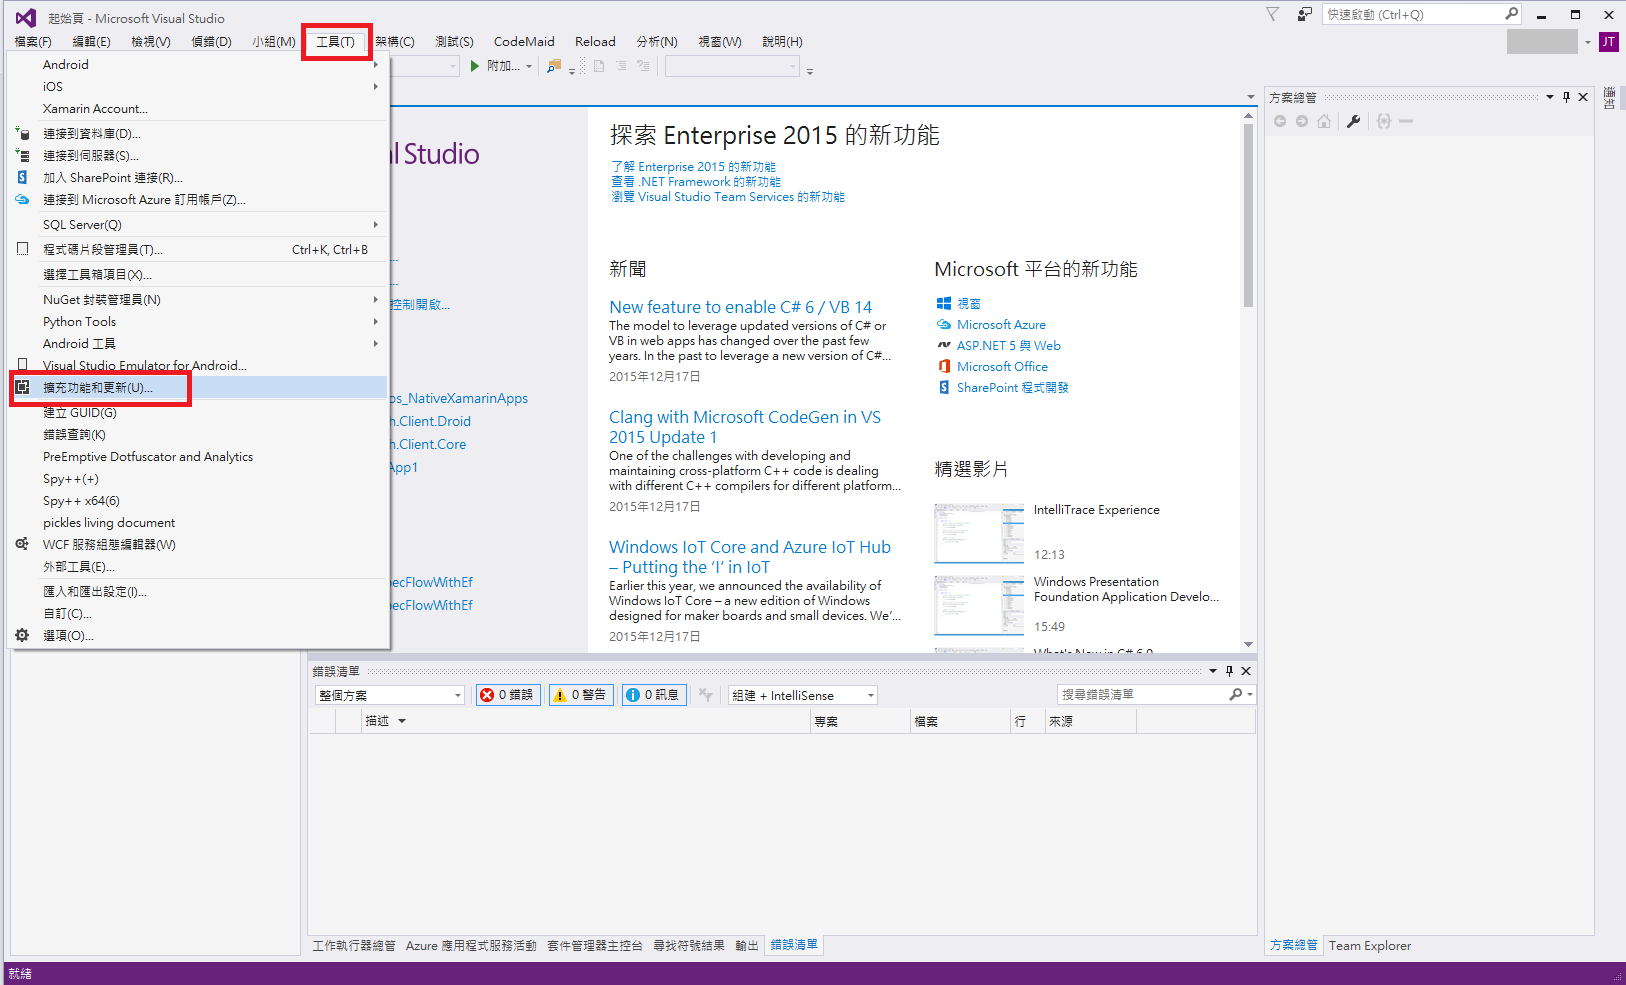Click the JT account avatar
1626x985 pixels.
[1609, 42]
